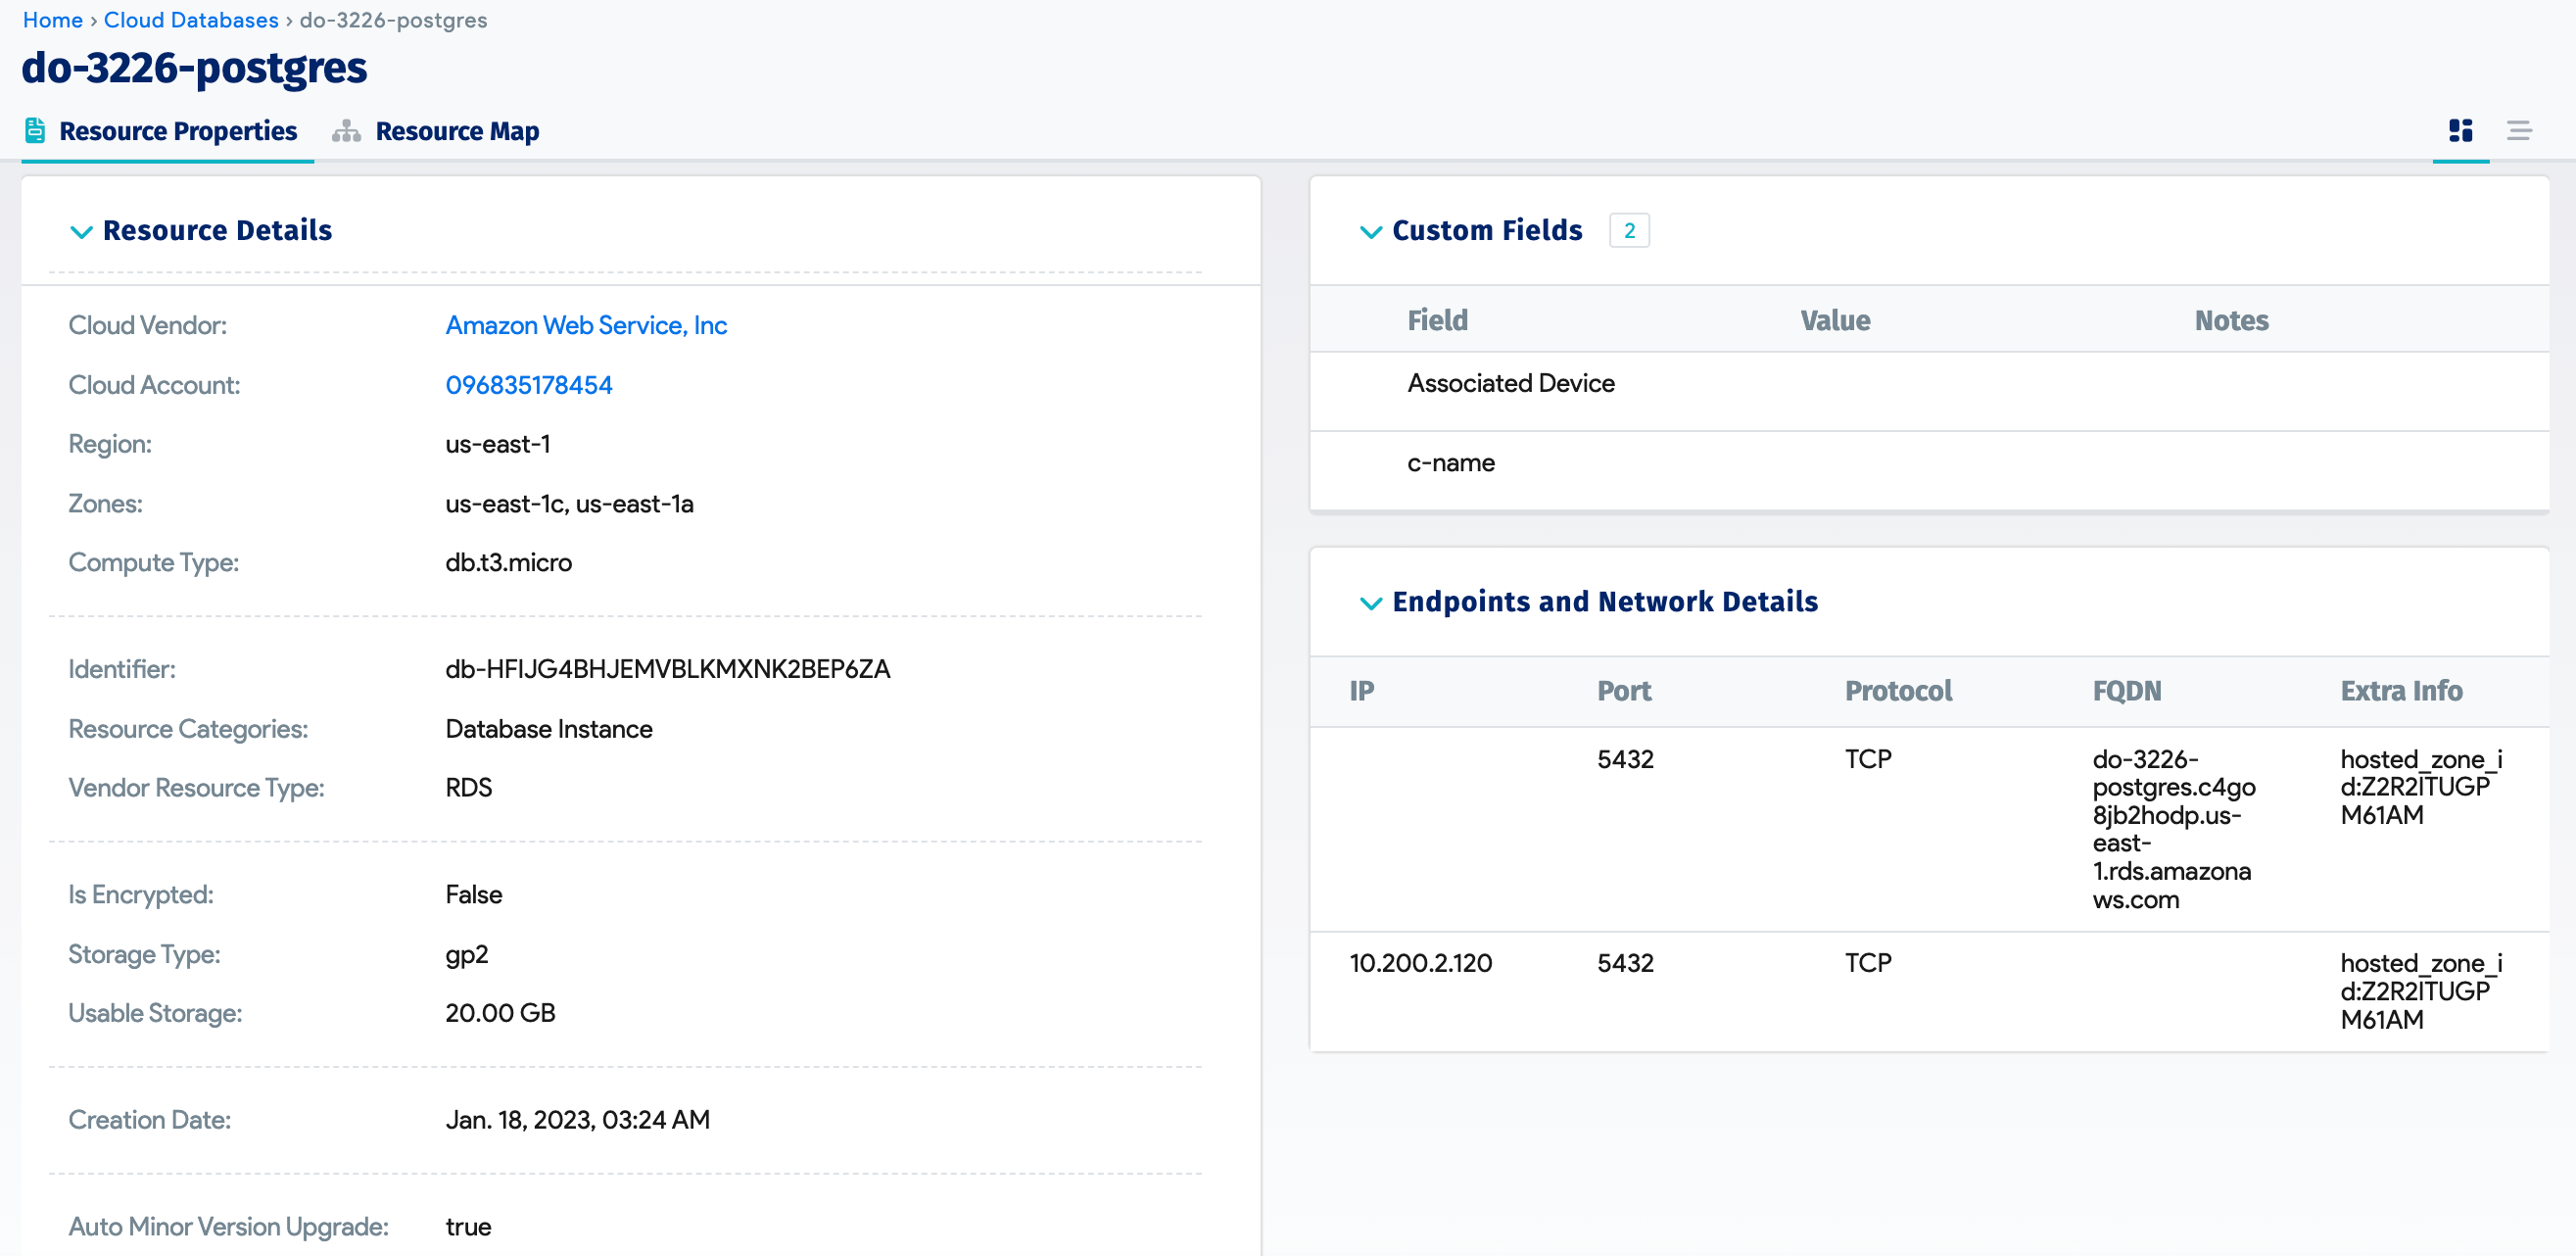Click the Port column header
The height and width of the screenshot is (1256, 2576).
pos(1623,691)
